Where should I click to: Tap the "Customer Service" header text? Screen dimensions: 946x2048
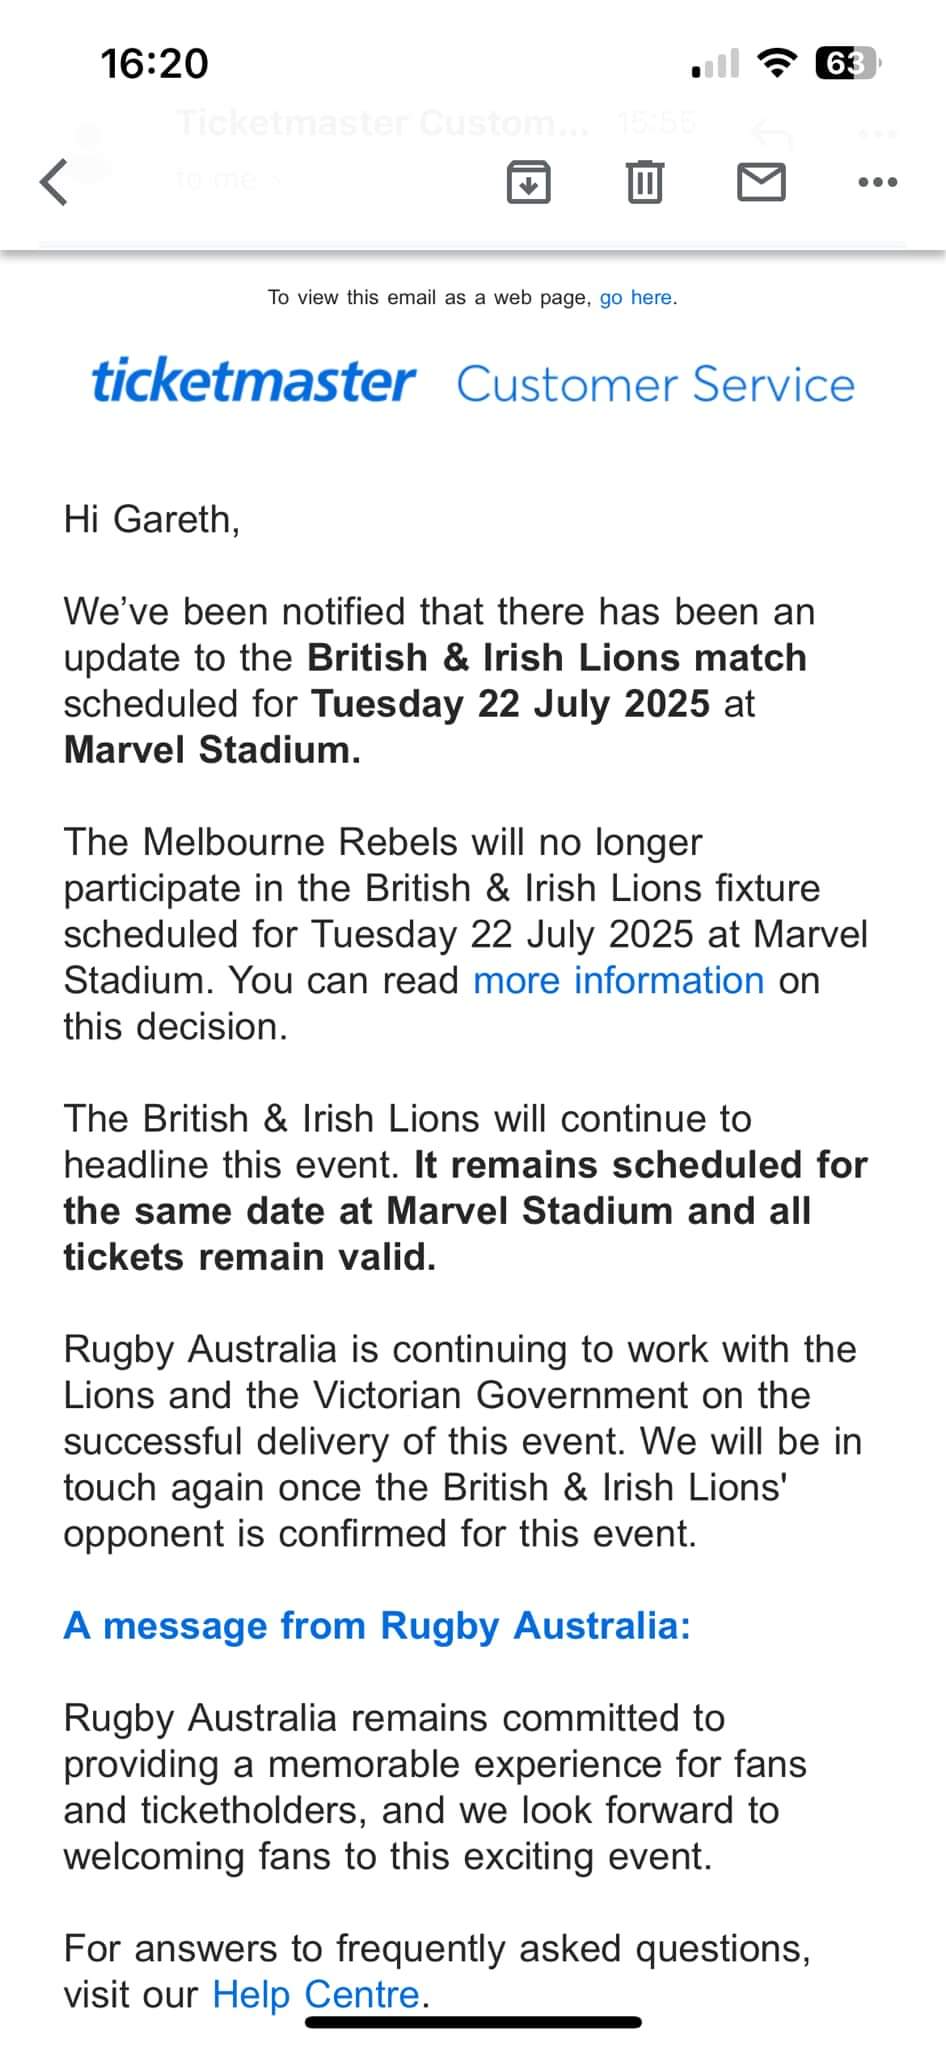(x=655, y=385)
